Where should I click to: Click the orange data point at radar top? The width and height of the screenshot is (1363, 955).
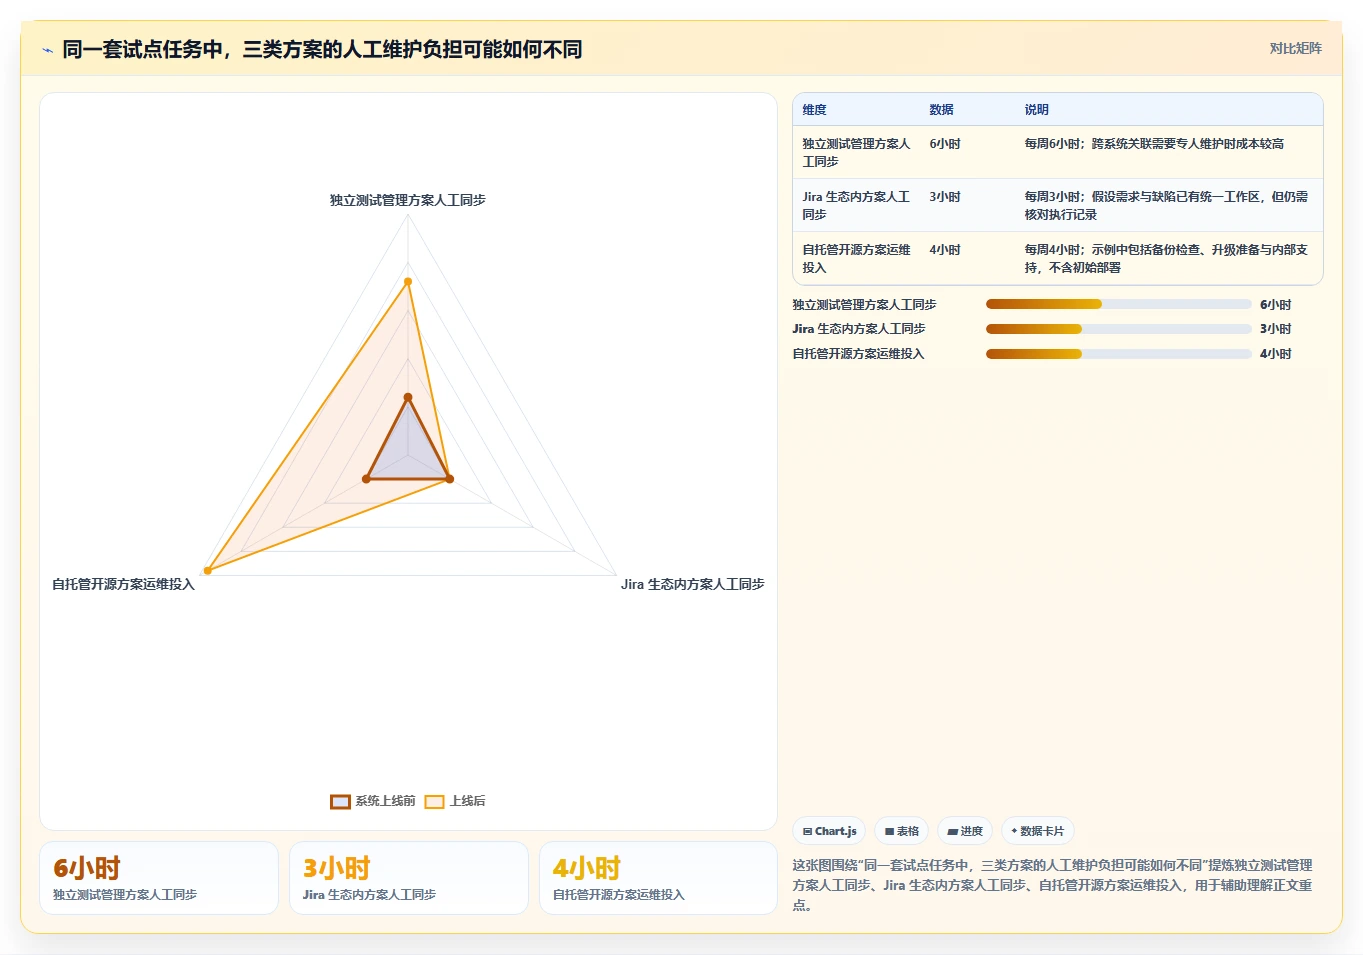click(408, 282)
